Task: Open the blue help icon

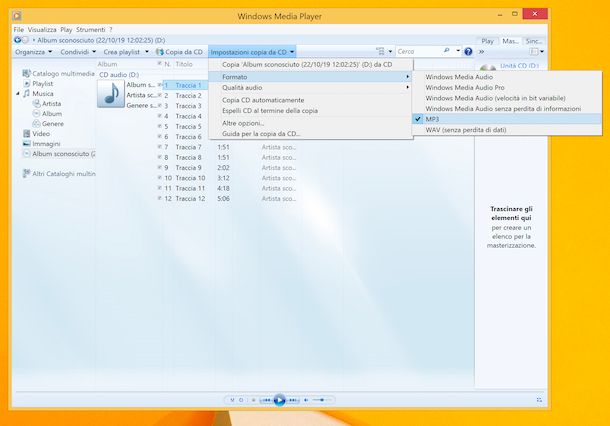Action: tap(468, 51)
